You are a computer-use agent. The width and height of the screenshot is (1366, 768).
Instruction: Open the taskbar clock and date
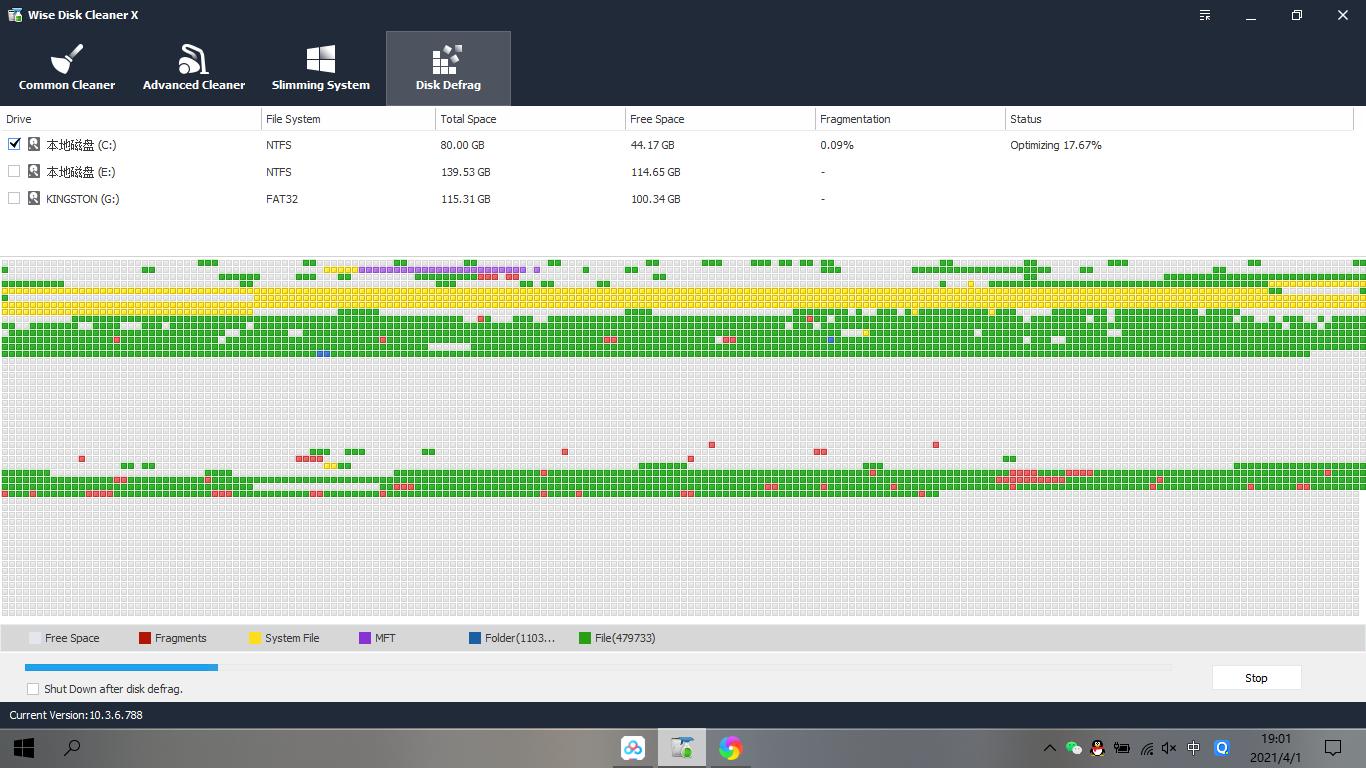[x=1276, y=748]
